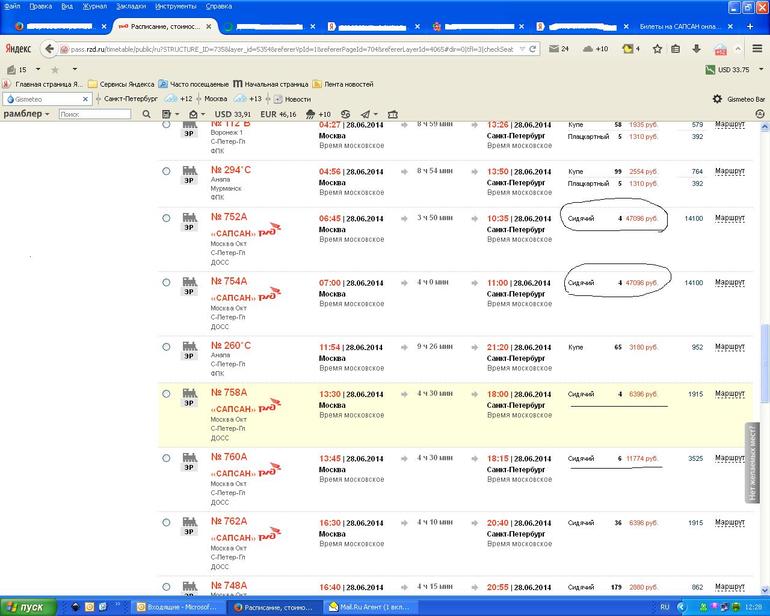Click the train icon for № 752A
The image size is (770, 616).
[x=189, y=217]
